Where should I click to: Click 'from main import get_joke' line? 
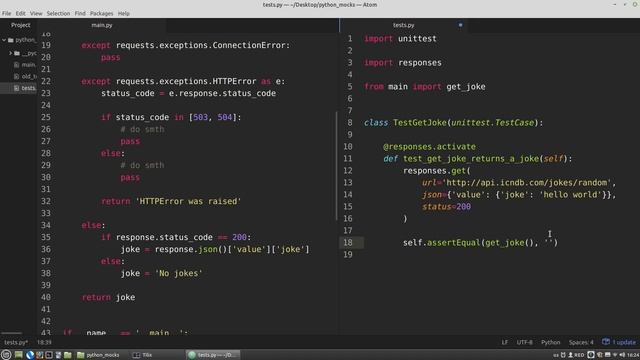(425, 87)
